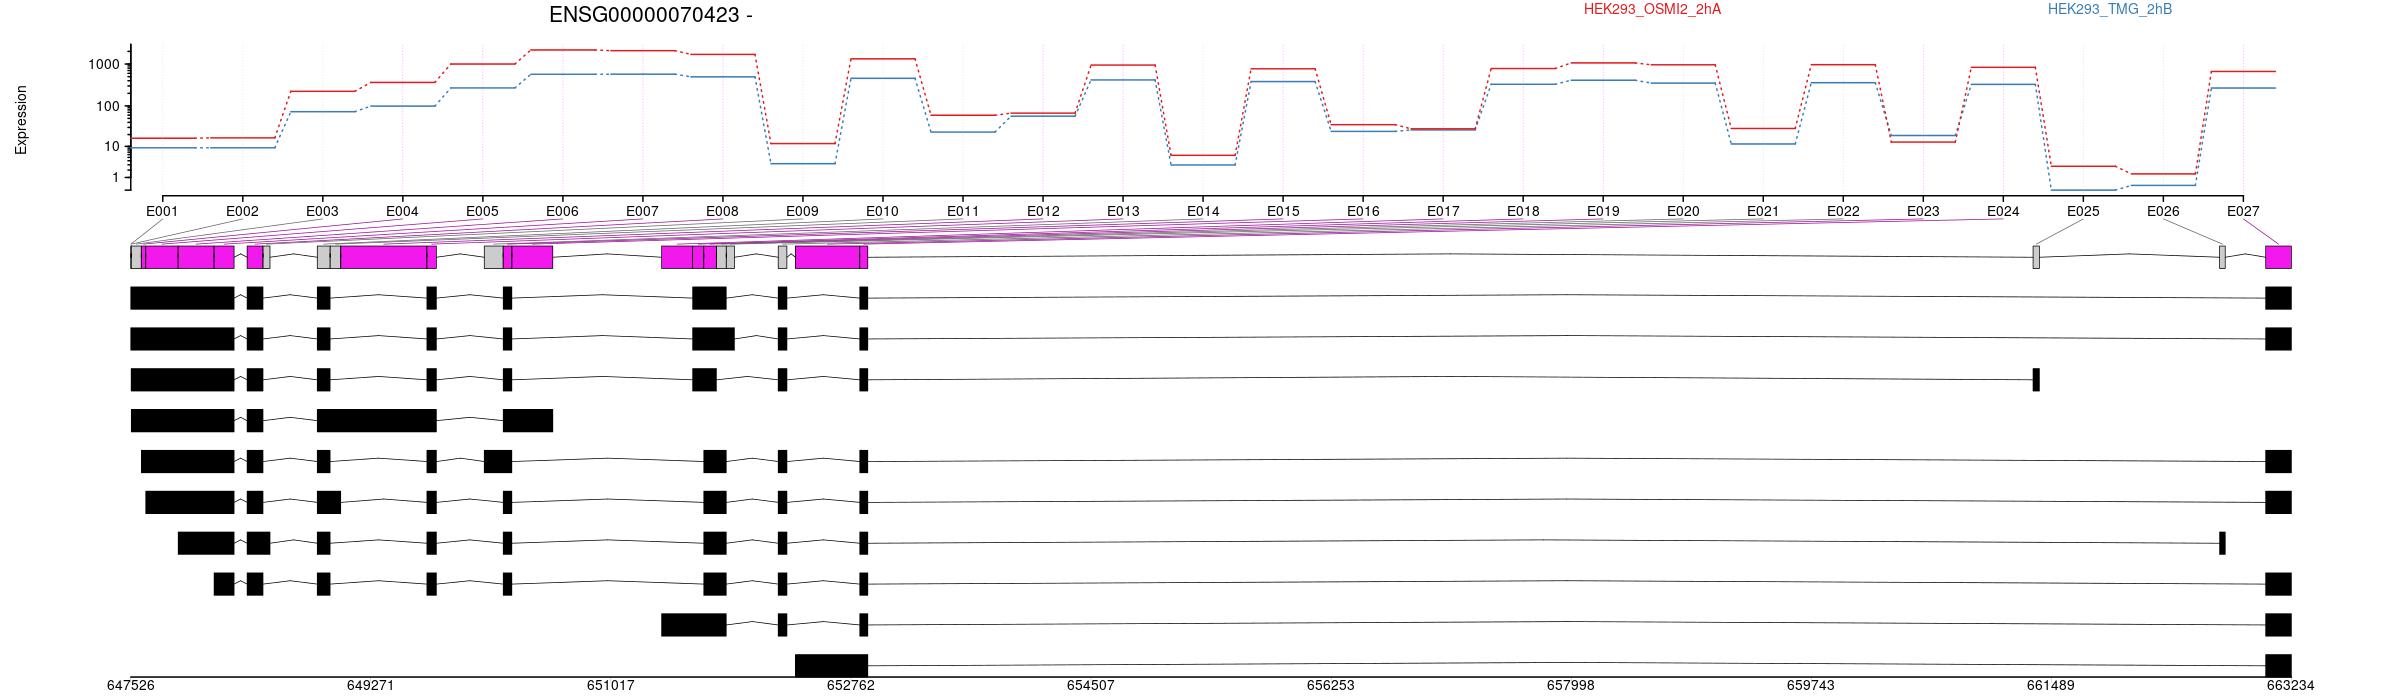Click the magenta exon box linked to E027
This screenshot has height=700, width=2400.
pos(2278,257)
